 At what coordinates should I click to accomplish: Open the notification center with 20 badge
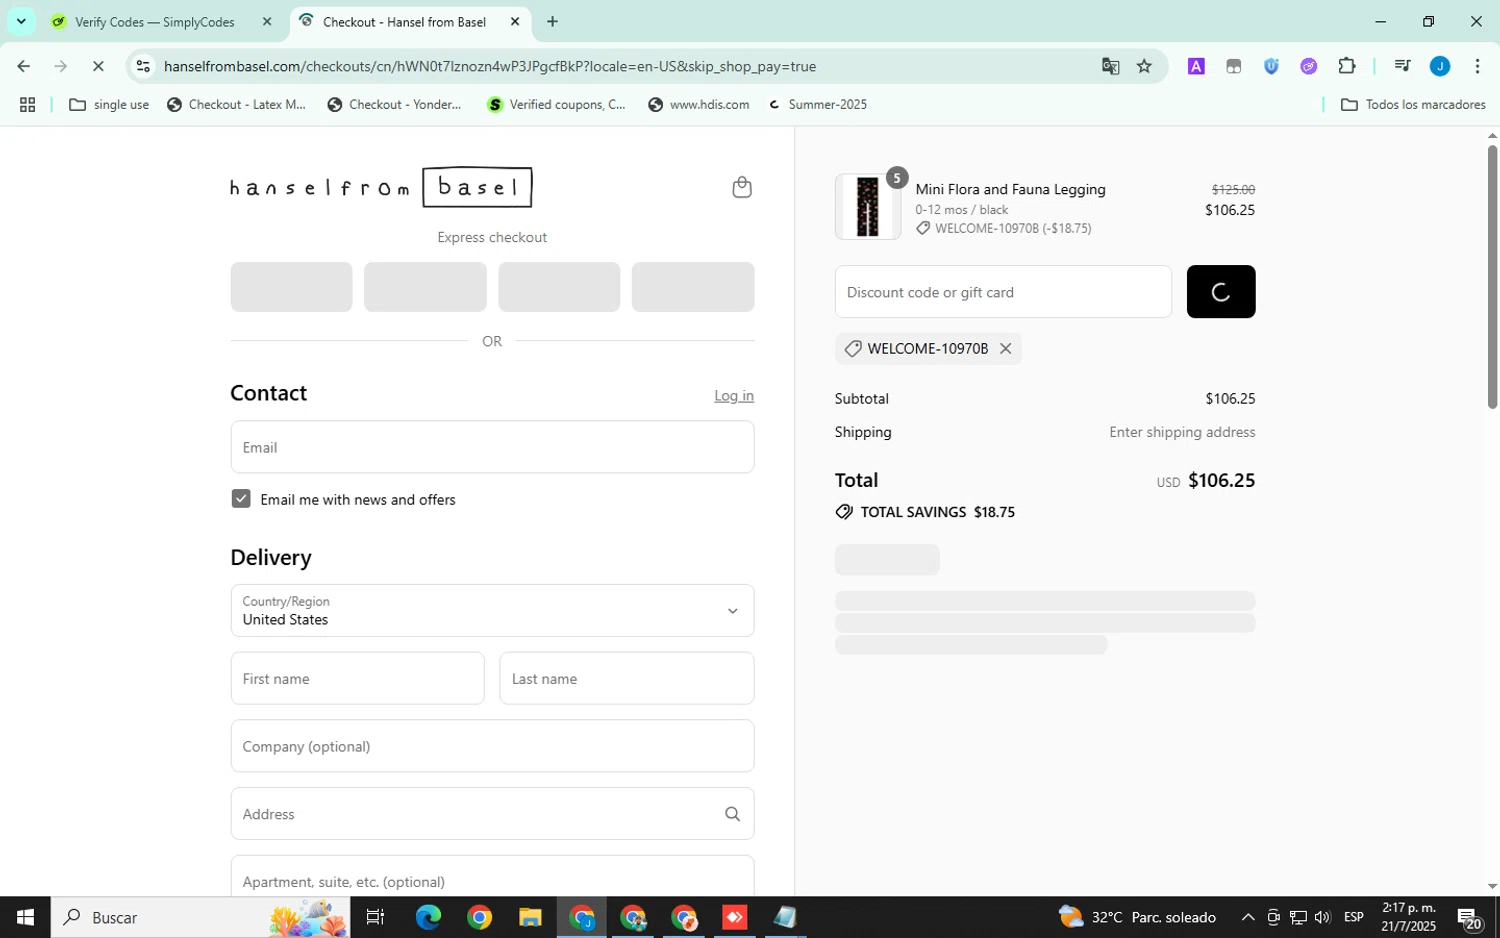(1469, 917)
